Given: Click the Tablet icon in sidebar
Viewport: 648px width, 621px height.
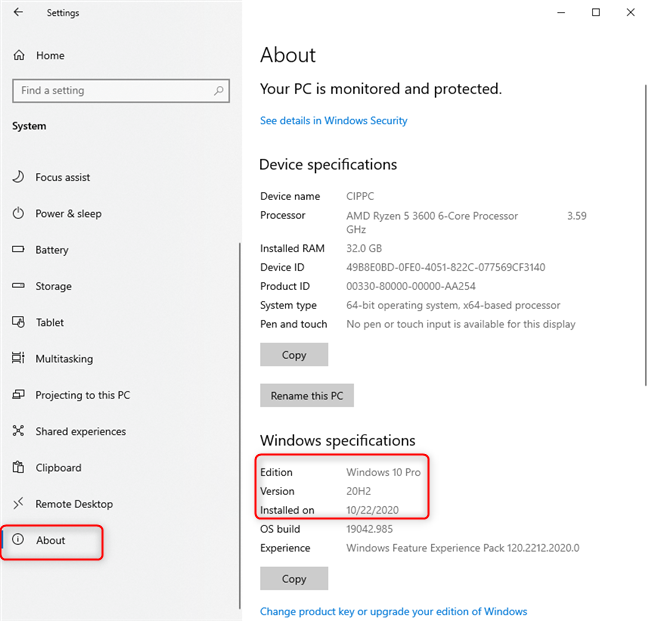Looking at the screenshot, I should (18, 322).
